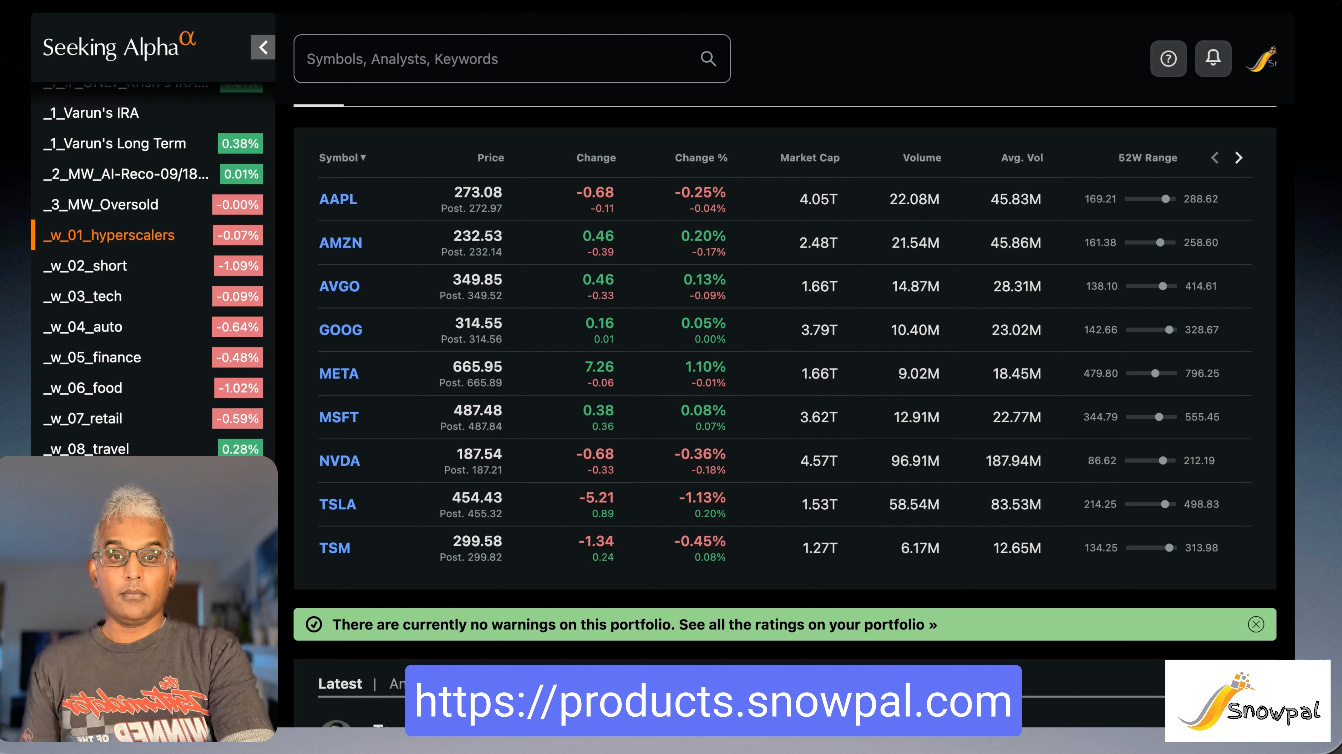This screenshot has width=1342, height=754.
Task: Open the TSLA symbol link
Action: point(338,504)
